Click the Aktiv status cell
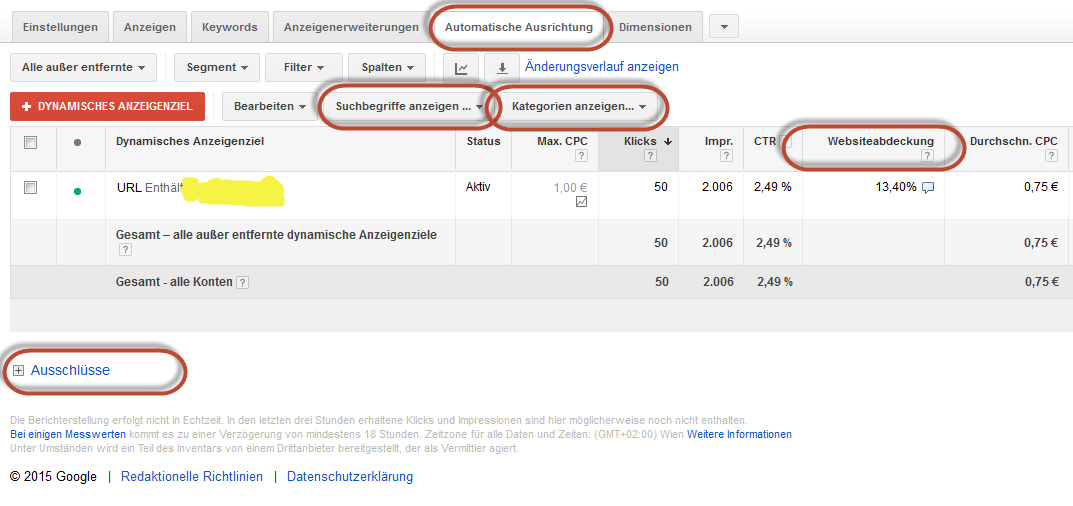 (478, 187)
